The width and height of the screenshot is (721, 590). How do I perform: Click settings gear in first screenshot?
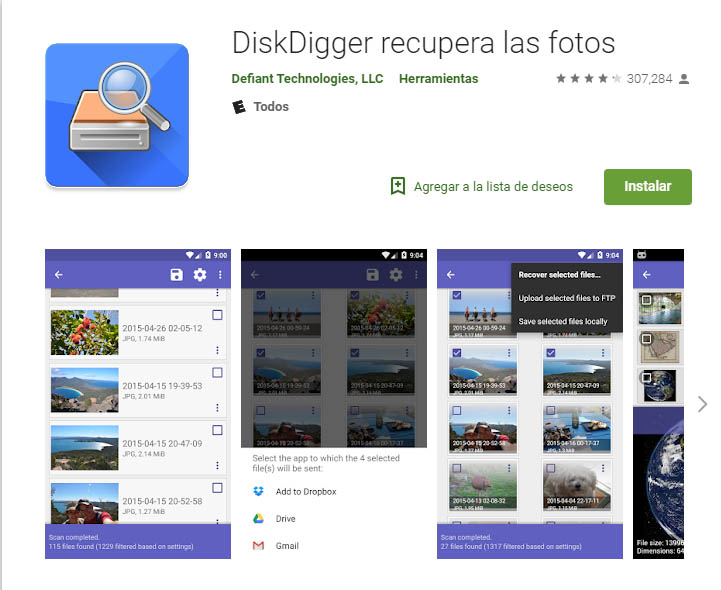coord(200,275)
